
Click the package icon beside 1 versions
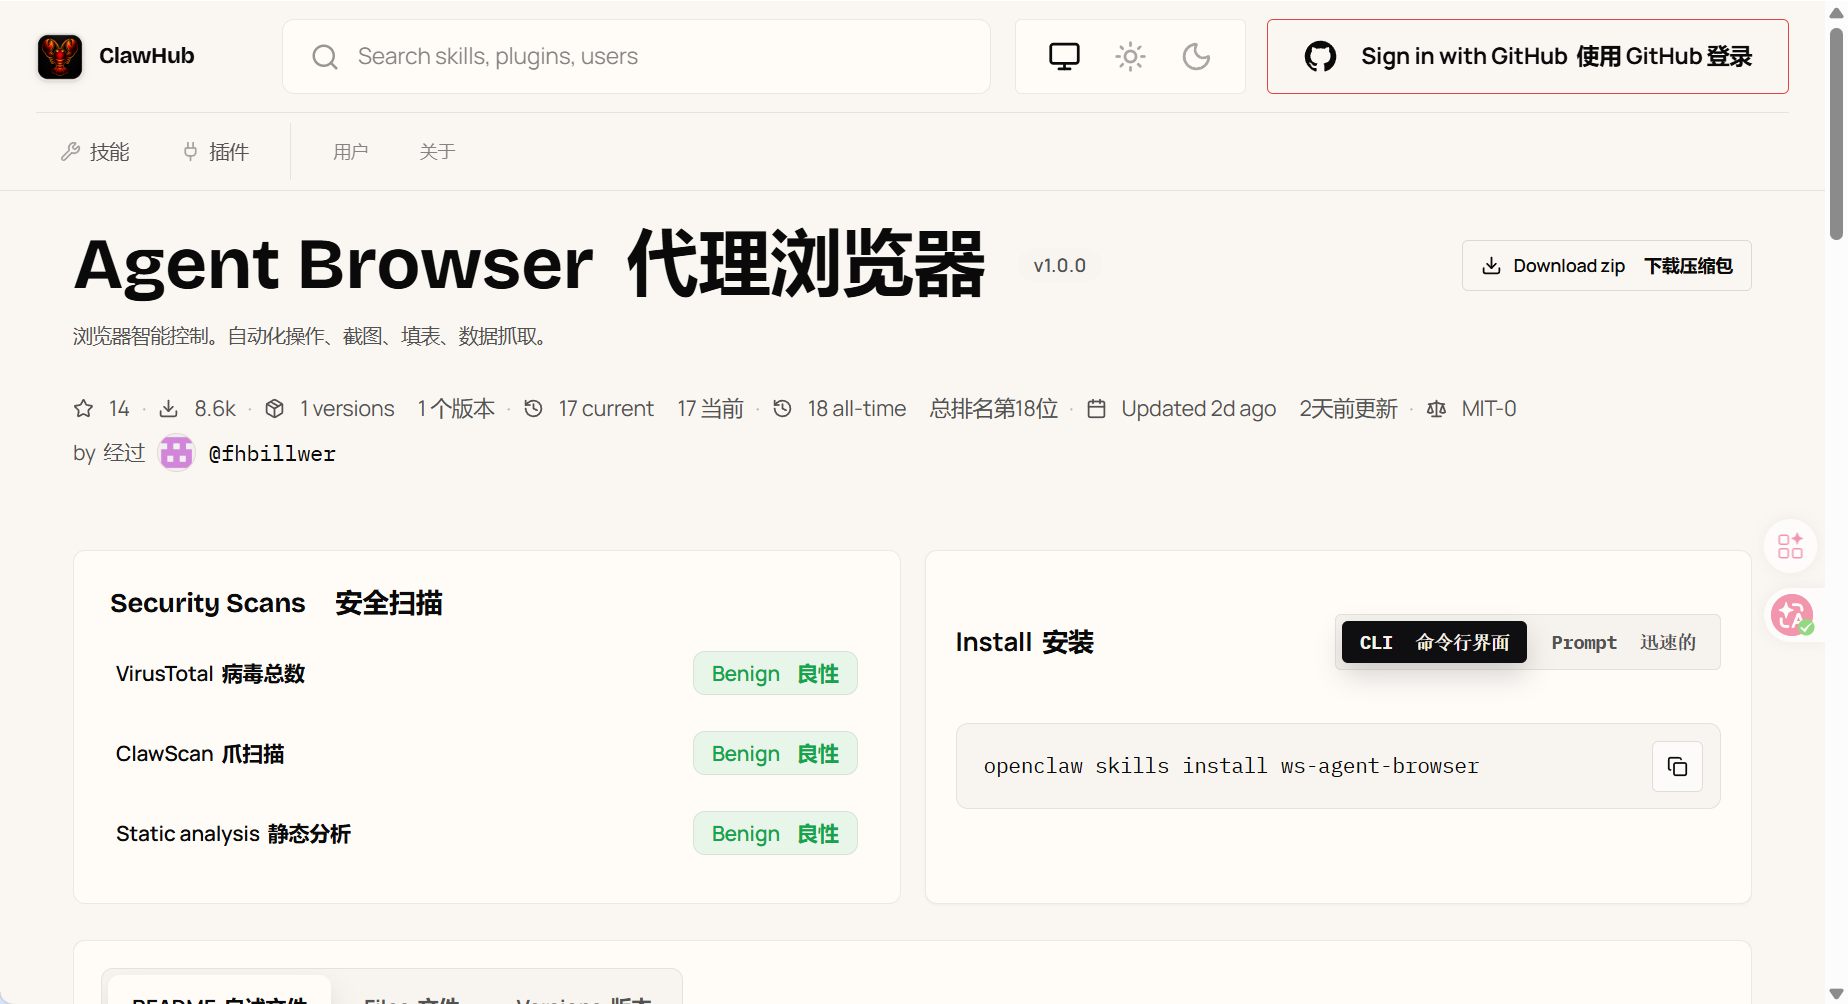[x=274, y=409]
